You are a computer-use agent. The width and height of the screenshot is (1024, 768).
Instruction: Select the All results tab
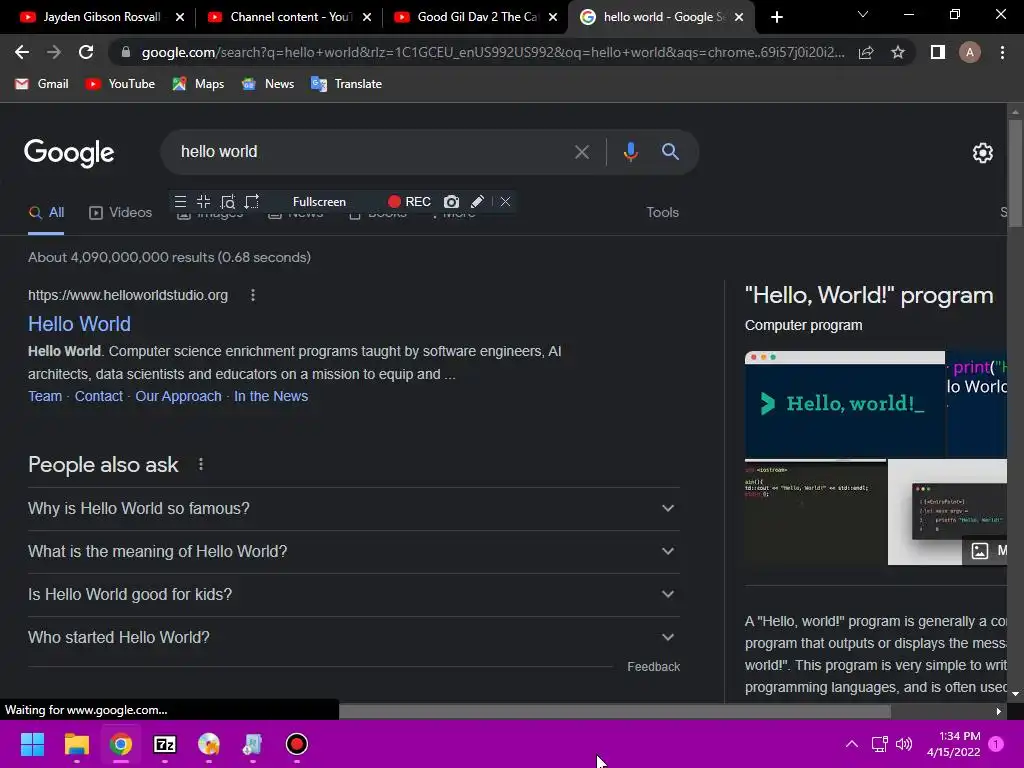point(46,212)
